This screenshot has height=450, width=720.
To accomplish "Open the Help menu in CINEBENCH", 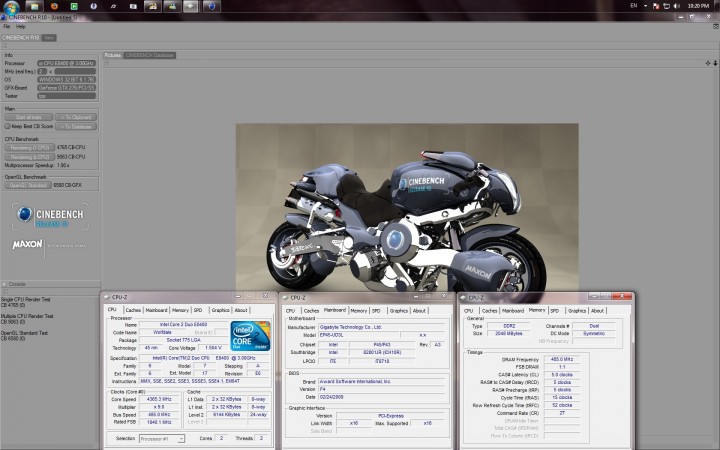I will pos(21,27).
